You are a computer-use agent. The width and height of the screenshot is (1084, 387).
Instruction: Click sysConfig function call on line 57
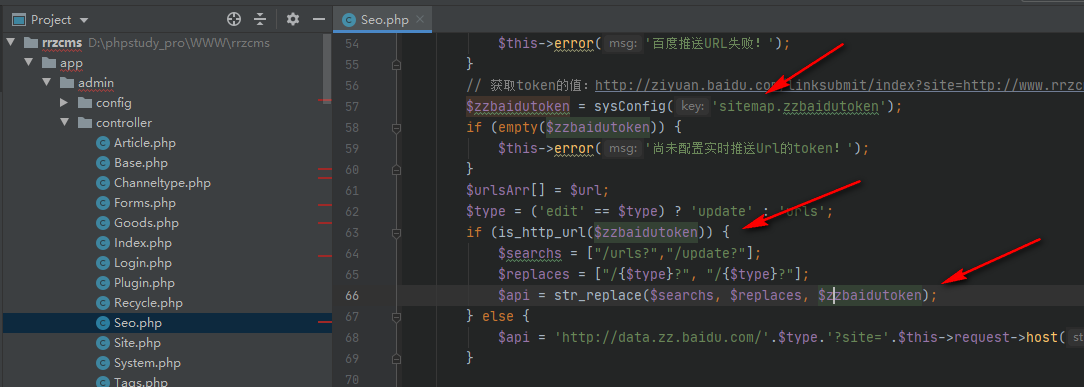click(x=631, y=106)
